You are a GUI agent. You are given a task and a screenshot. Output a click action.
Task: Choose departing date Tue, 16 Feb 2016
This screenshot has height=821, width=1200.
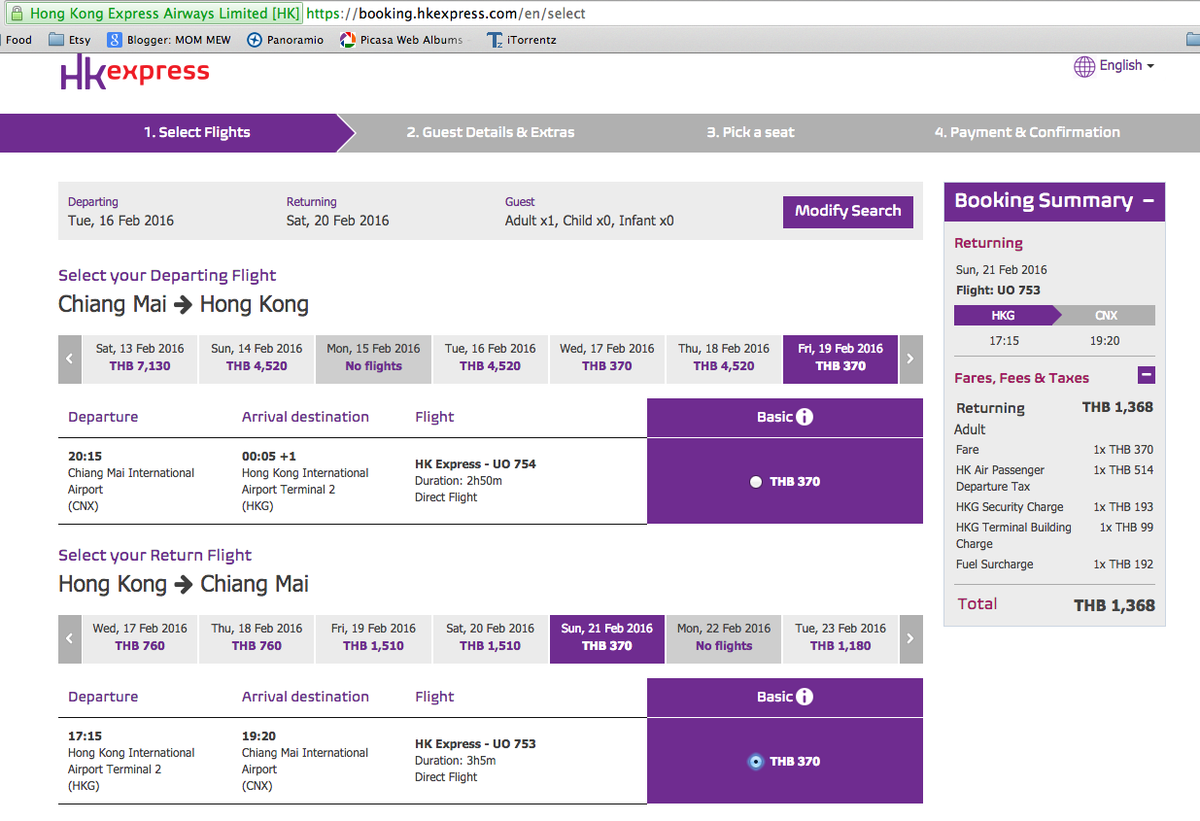tap(490, 357)
